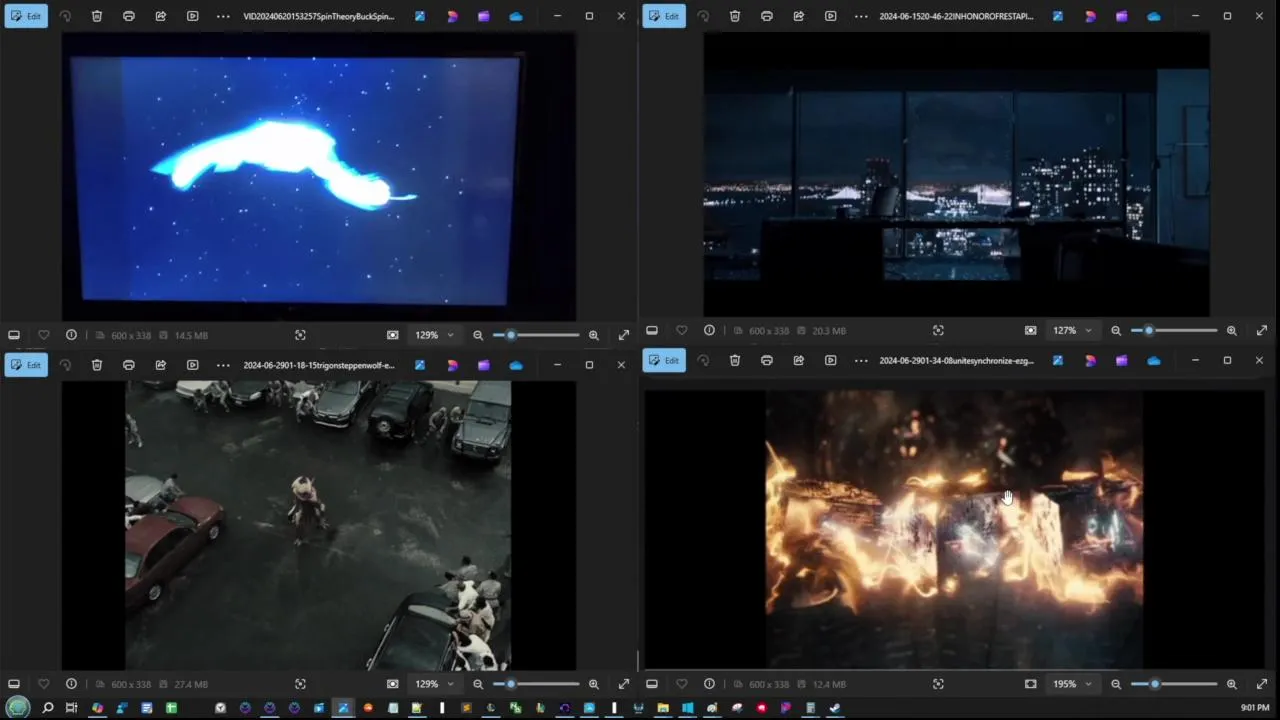
Task: Open the See more menu in the SpinTheory window
Action: (x=223, y=16)
